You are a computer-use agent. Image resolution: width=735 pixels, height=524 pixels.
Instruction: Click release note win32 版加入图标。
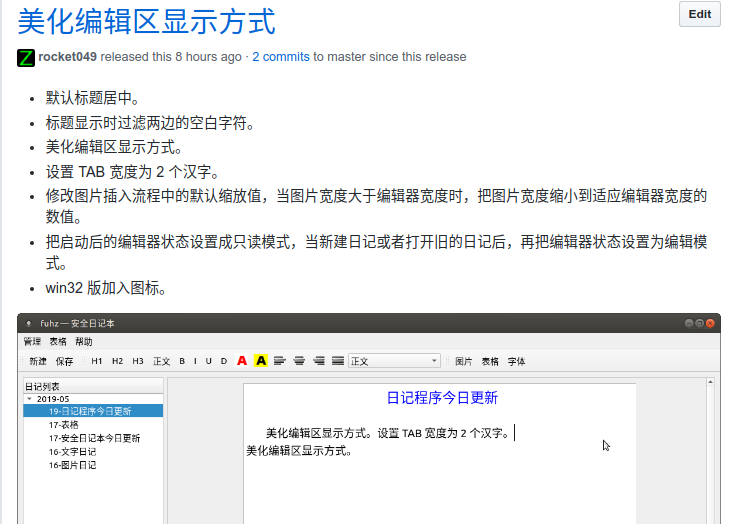106,288
